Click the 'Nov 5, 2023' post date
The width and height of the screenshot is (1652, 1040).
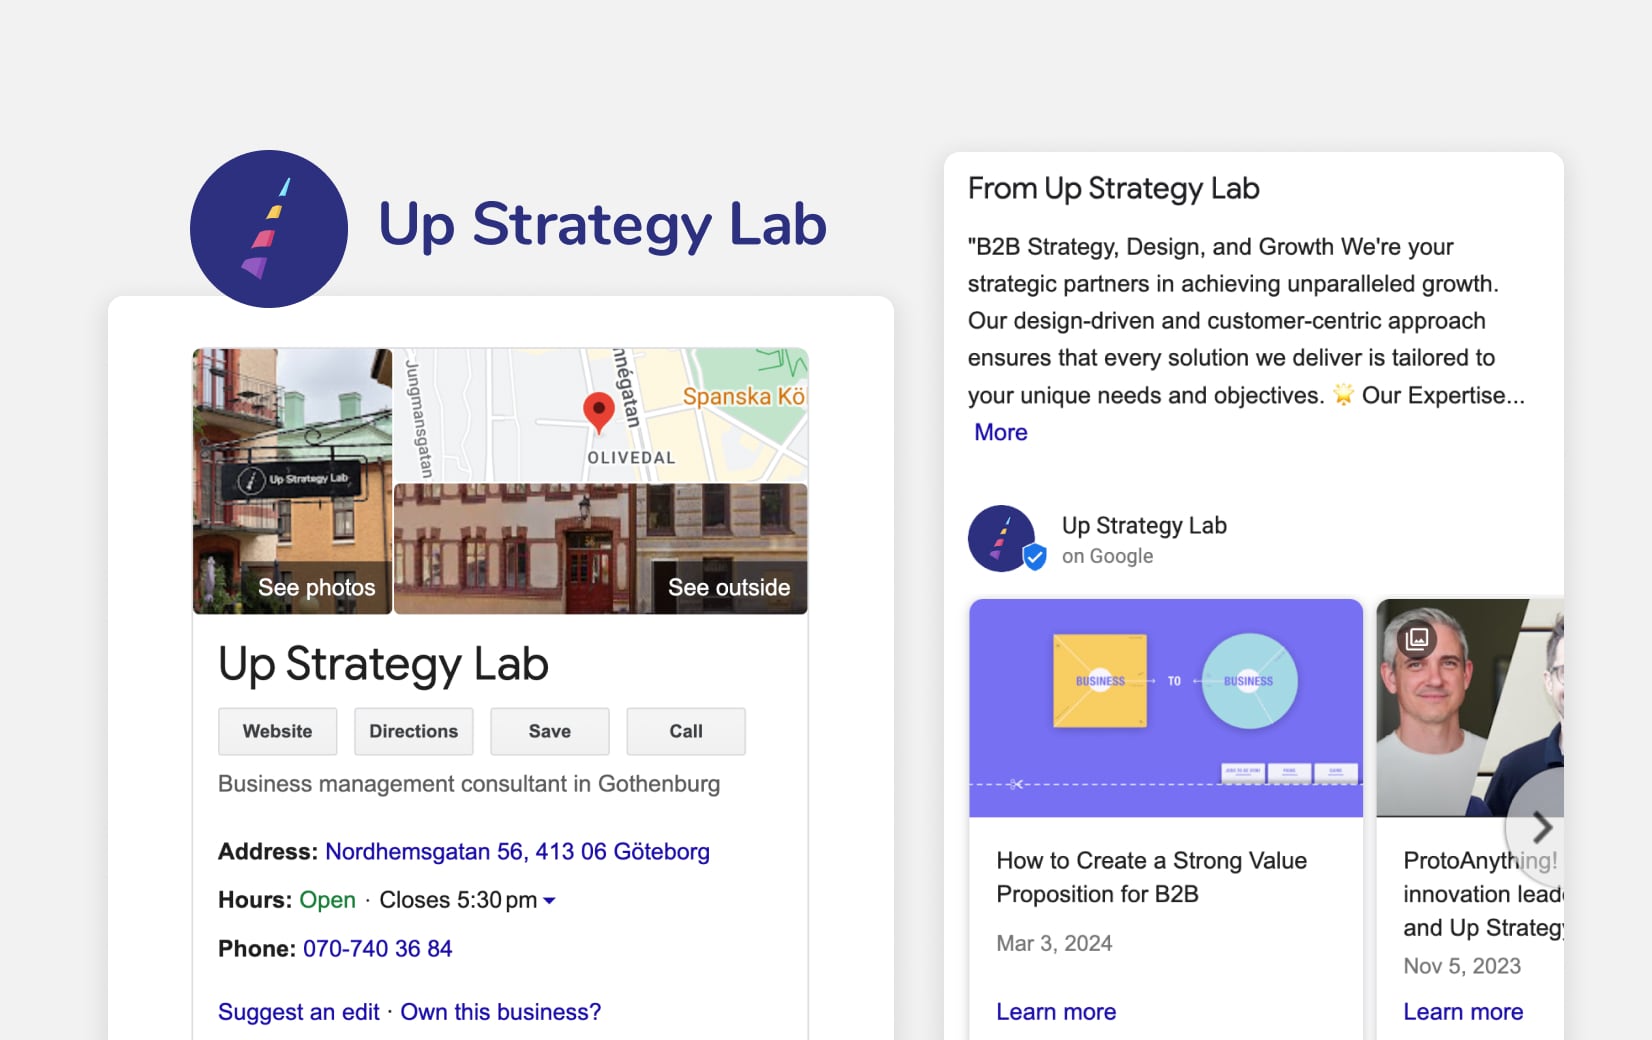[1462, 966]
